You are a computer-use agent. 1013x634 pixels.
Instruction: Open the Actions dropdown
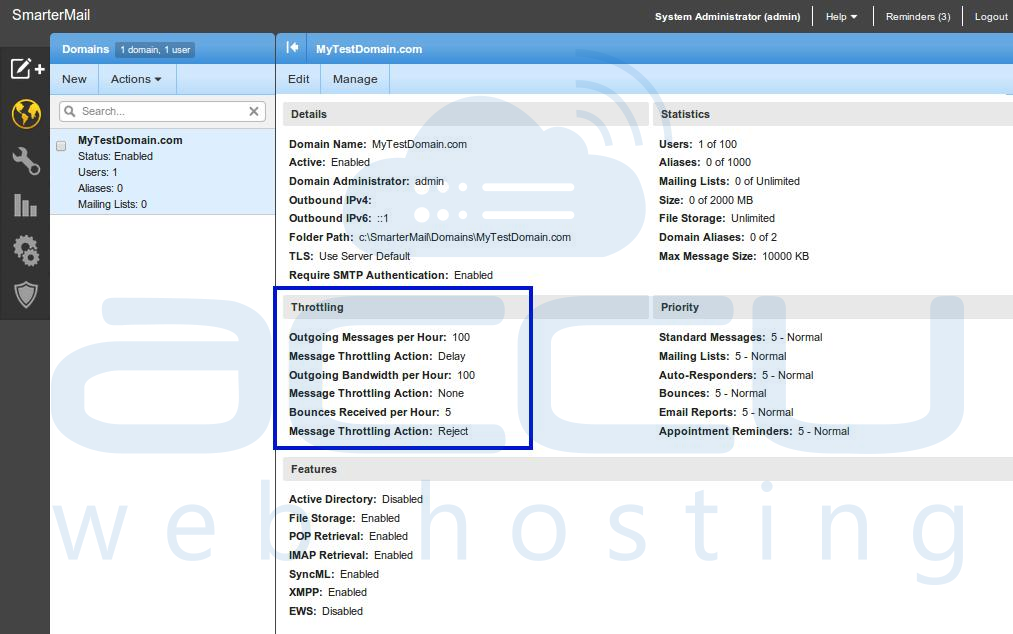coord(136,79)
